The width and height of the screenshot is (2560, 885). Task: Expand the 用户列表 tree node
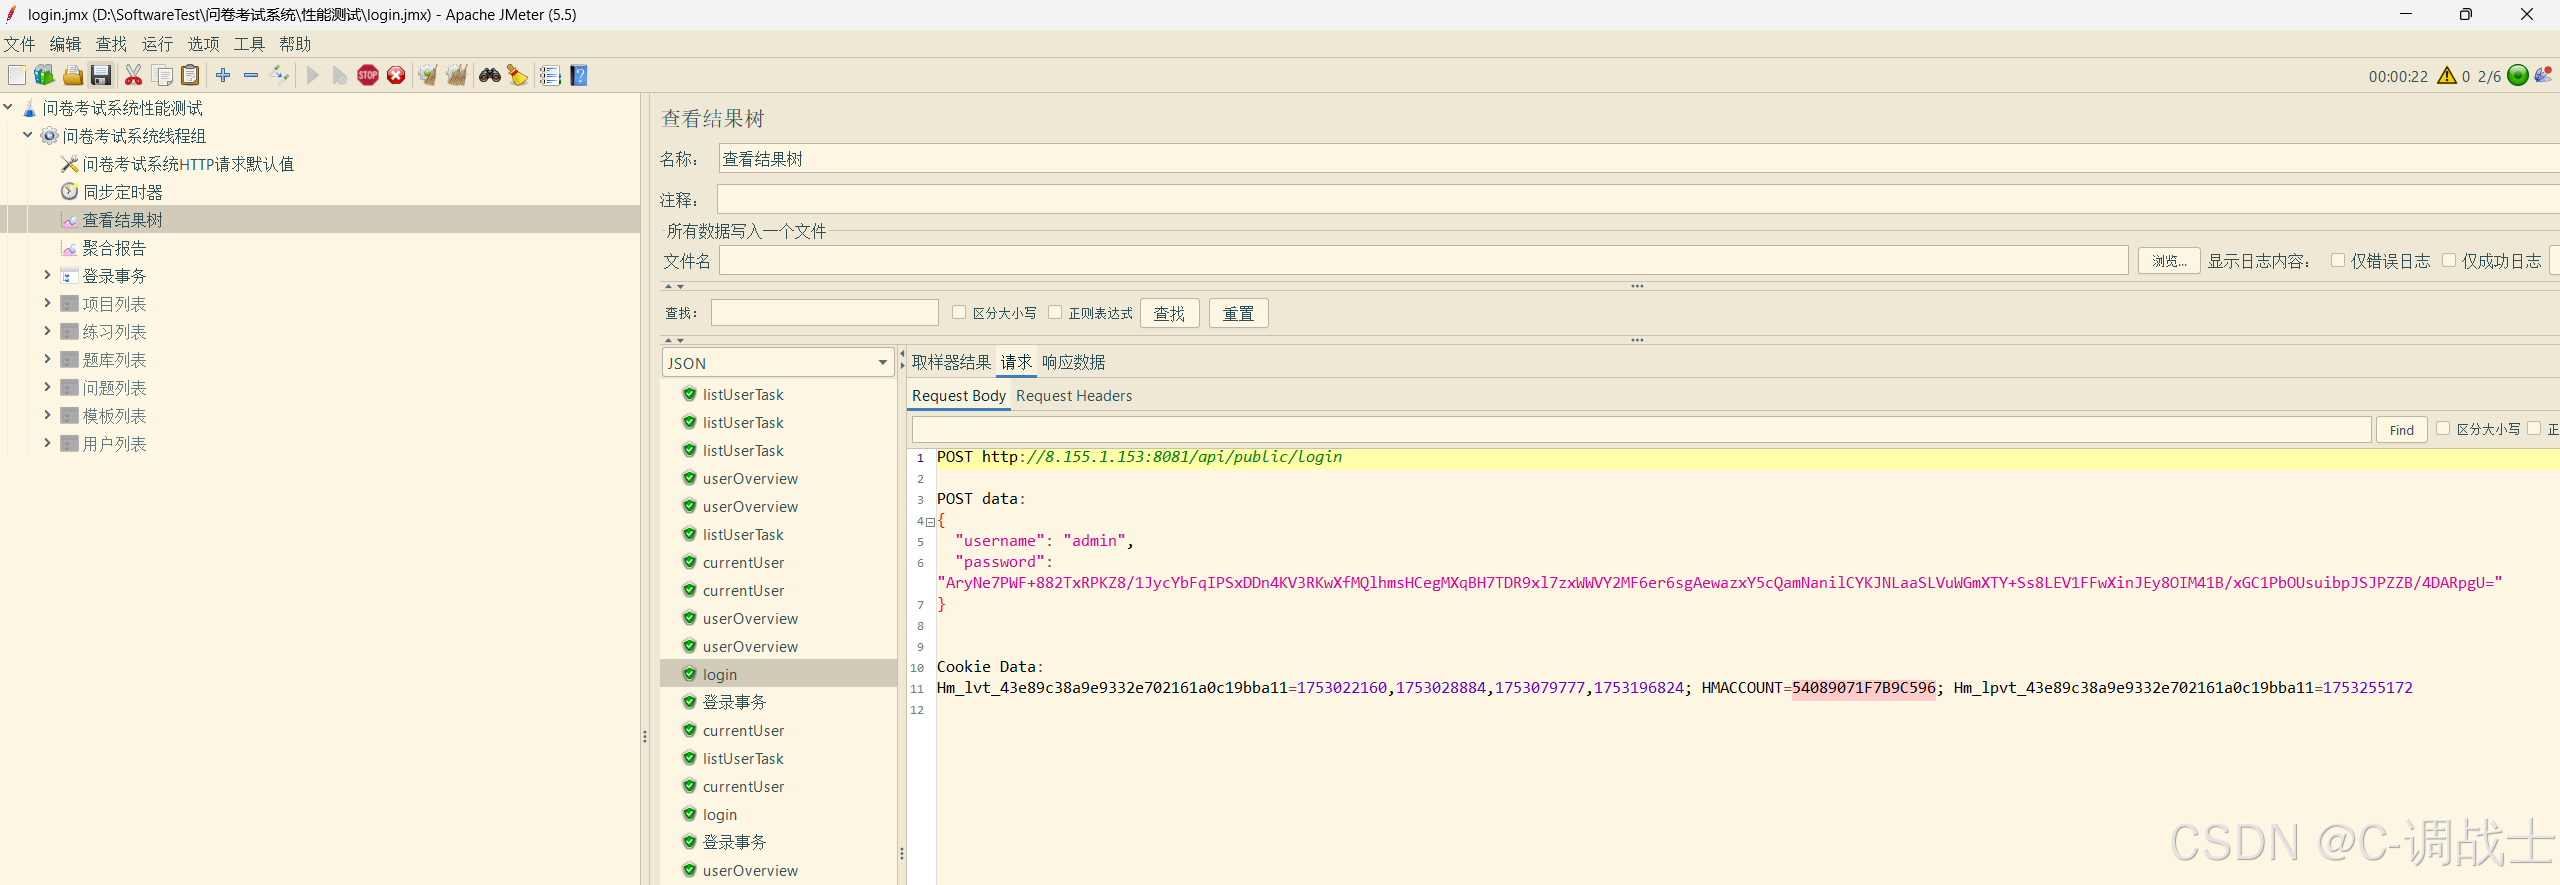[x=47, y=443]
